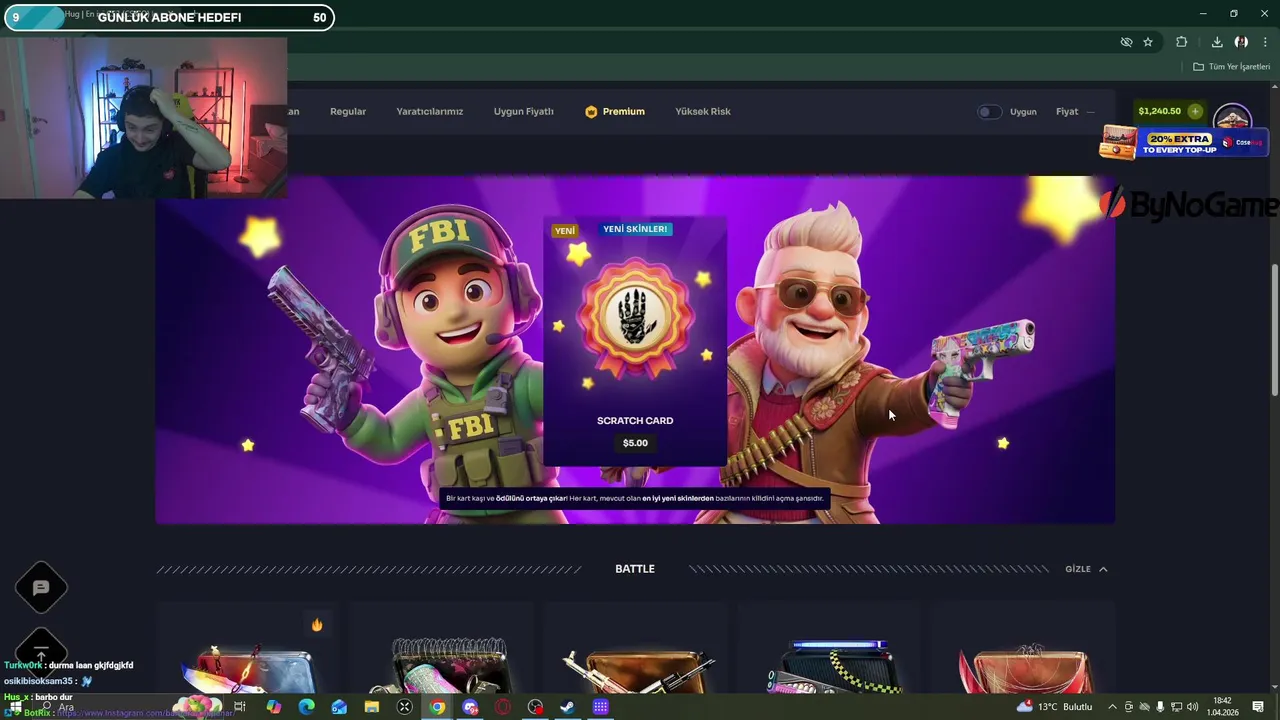Screen dimensions: 1280x720
Task: Open the chat bubble hexagon button
Action: [41, 588]
